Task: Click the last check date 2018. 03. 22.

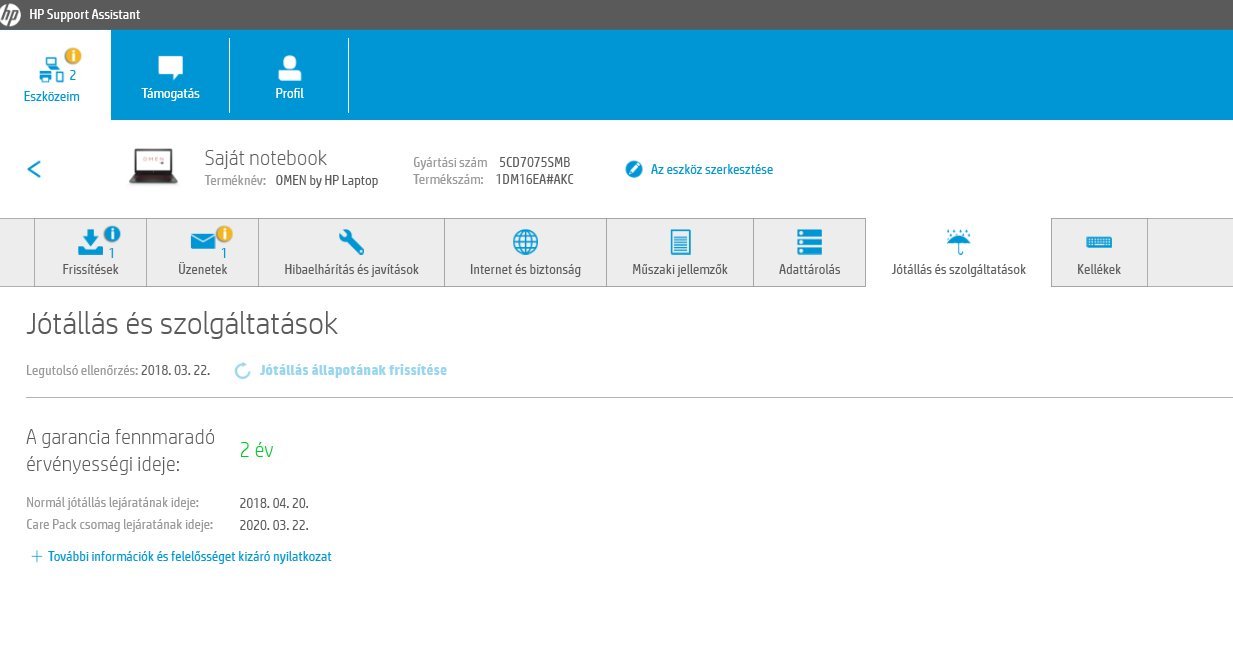Action: pos(176,370)
